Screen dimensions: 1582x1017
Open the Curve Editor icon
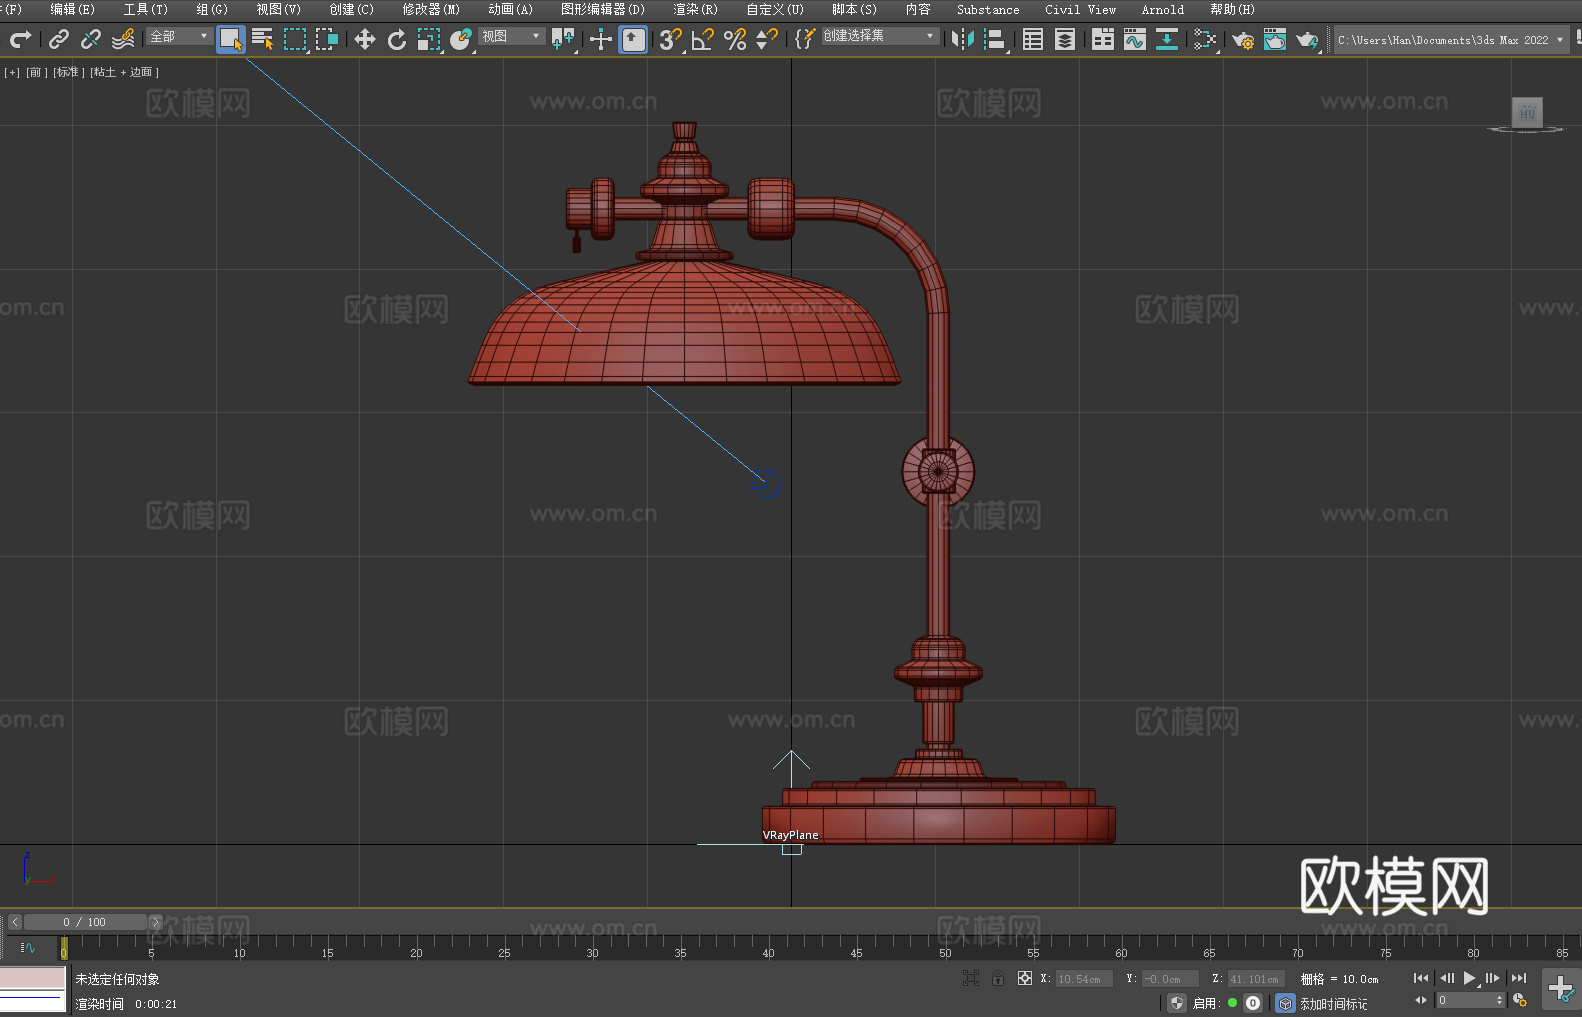pyautogui.click(x=1134, y=39)
